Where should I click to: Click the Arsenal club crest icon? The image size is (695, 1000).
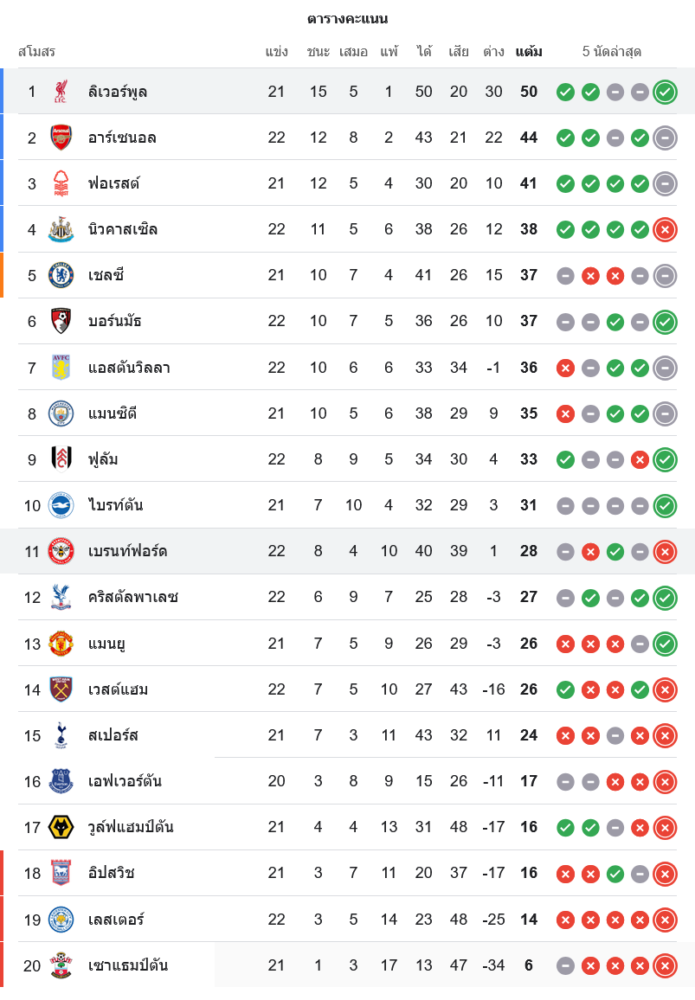tap(61, 138)
